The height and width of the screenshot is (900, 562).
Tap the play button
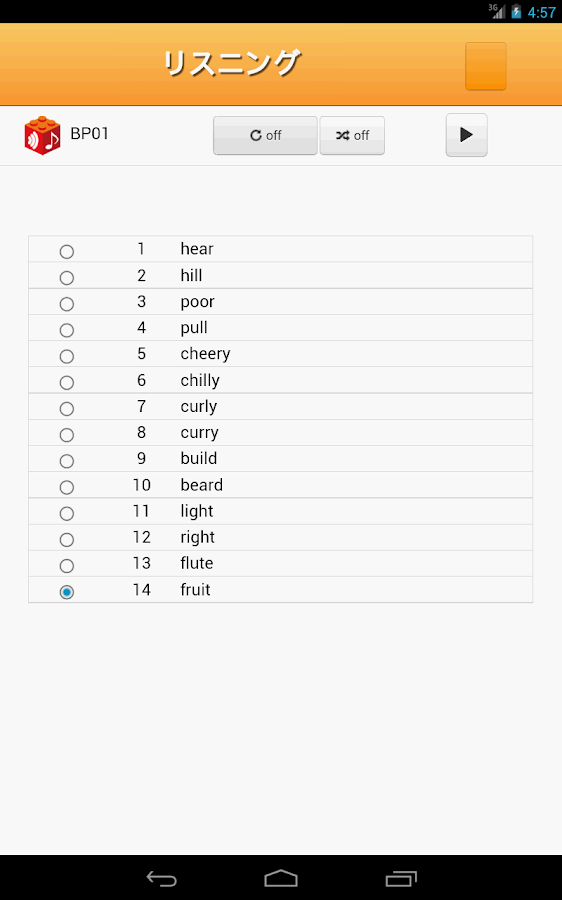pyautogui.click(x=466, y=135)
